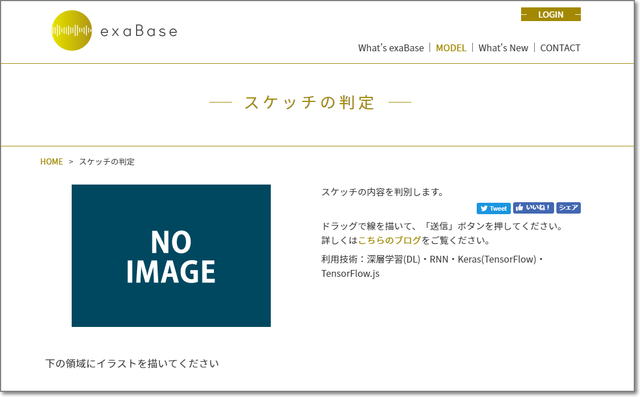Image resolution: width=640 pixels, height=397 pixels.
Task: Click the 下の領域にイラストを描いてください instruction text
Action: click(132, 364)
